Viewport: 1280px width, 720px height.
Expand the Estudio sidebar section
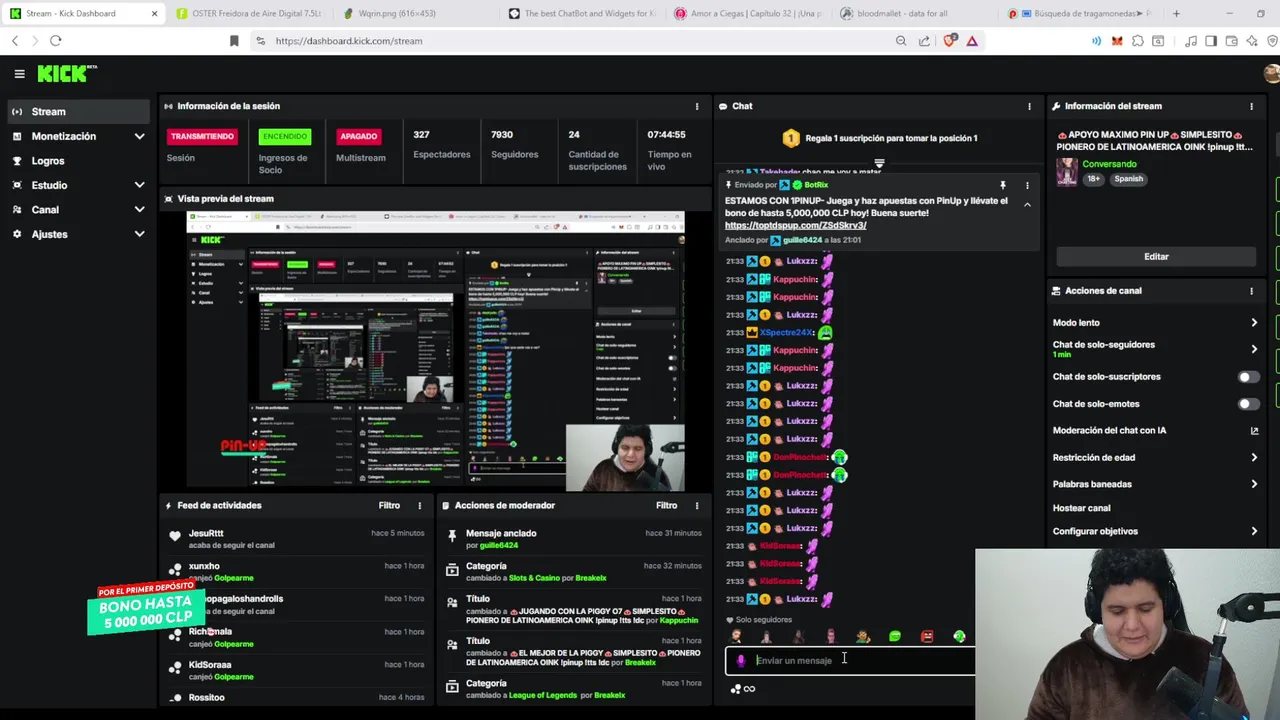coord(139,185)
